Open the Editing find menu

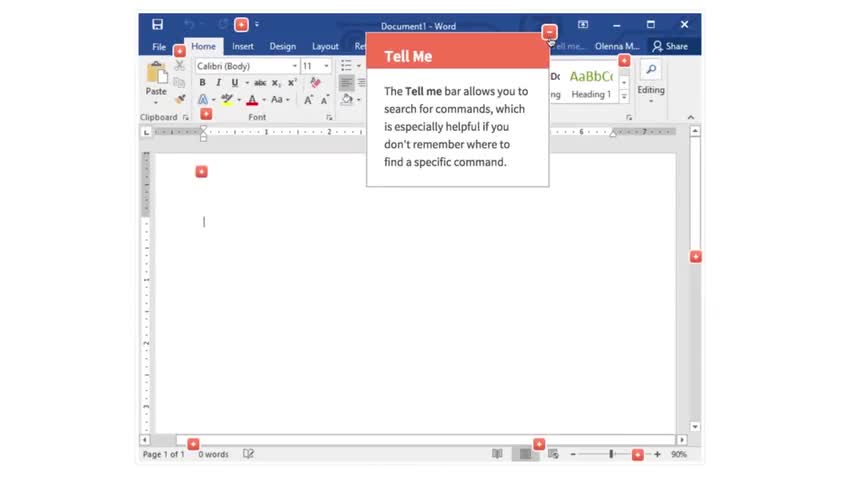[x=651, y=82]
